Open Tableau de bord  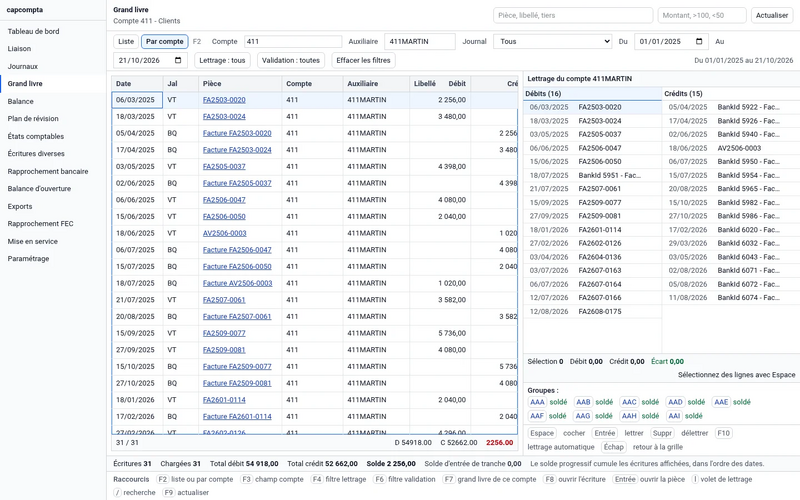point(33,31)
